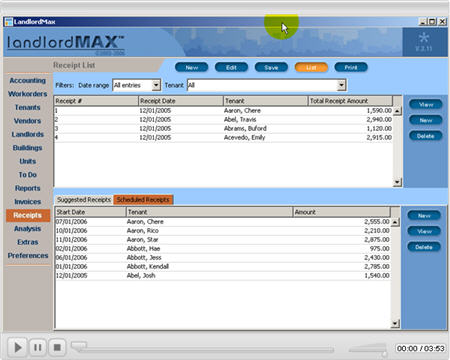
Task: Select scheduled receipt Aaron, Star
Action: tap(223, 240)
